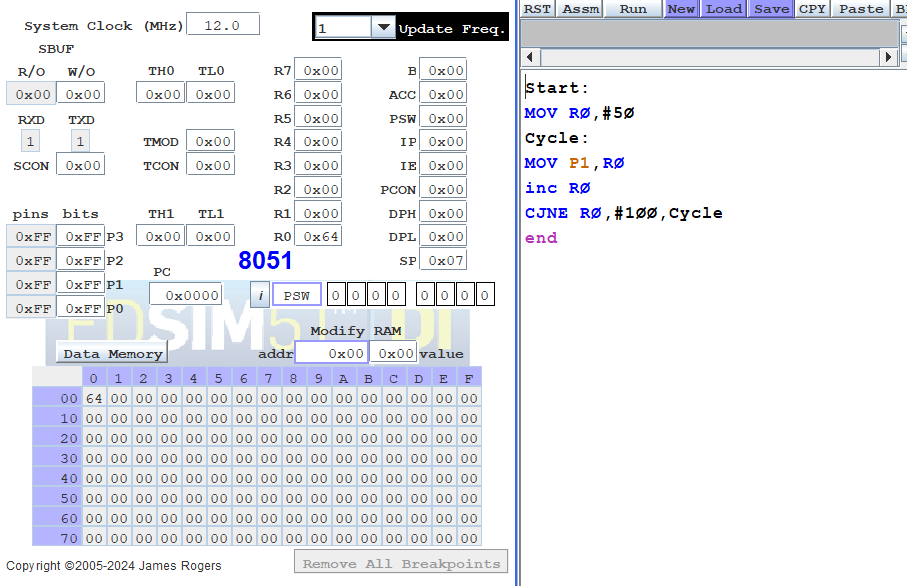Click the TCON register field
This screenshot has width=907, height=586.
click(211, 165)
